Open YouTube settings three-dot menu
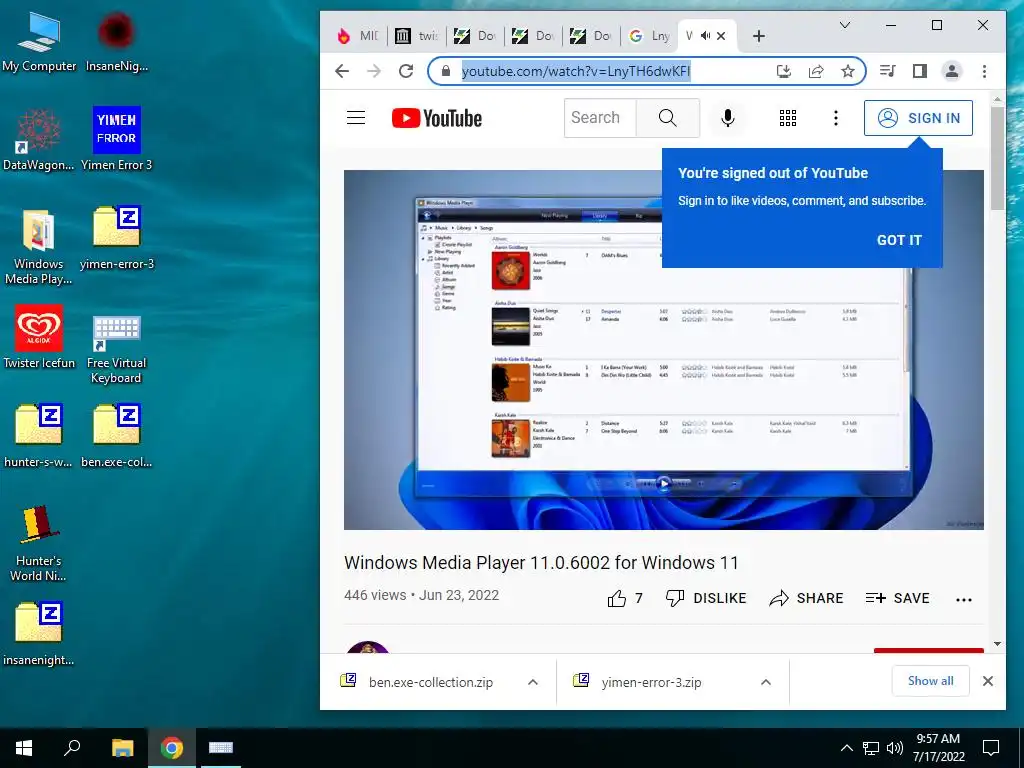 [835, 118]
